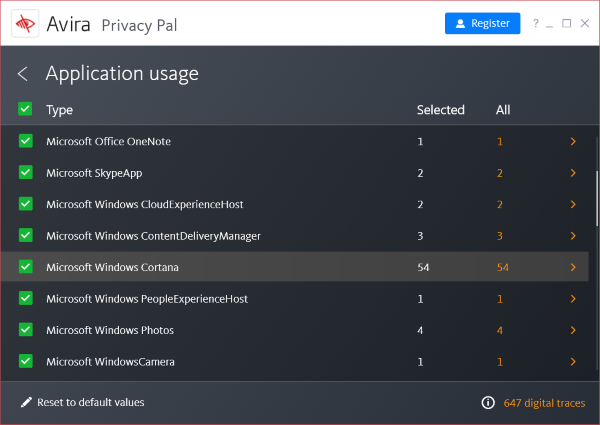Click the info icon near digital traces
The width and height of the screenshot is (600, 425).
pyautogui.click(x=488, y=402)
